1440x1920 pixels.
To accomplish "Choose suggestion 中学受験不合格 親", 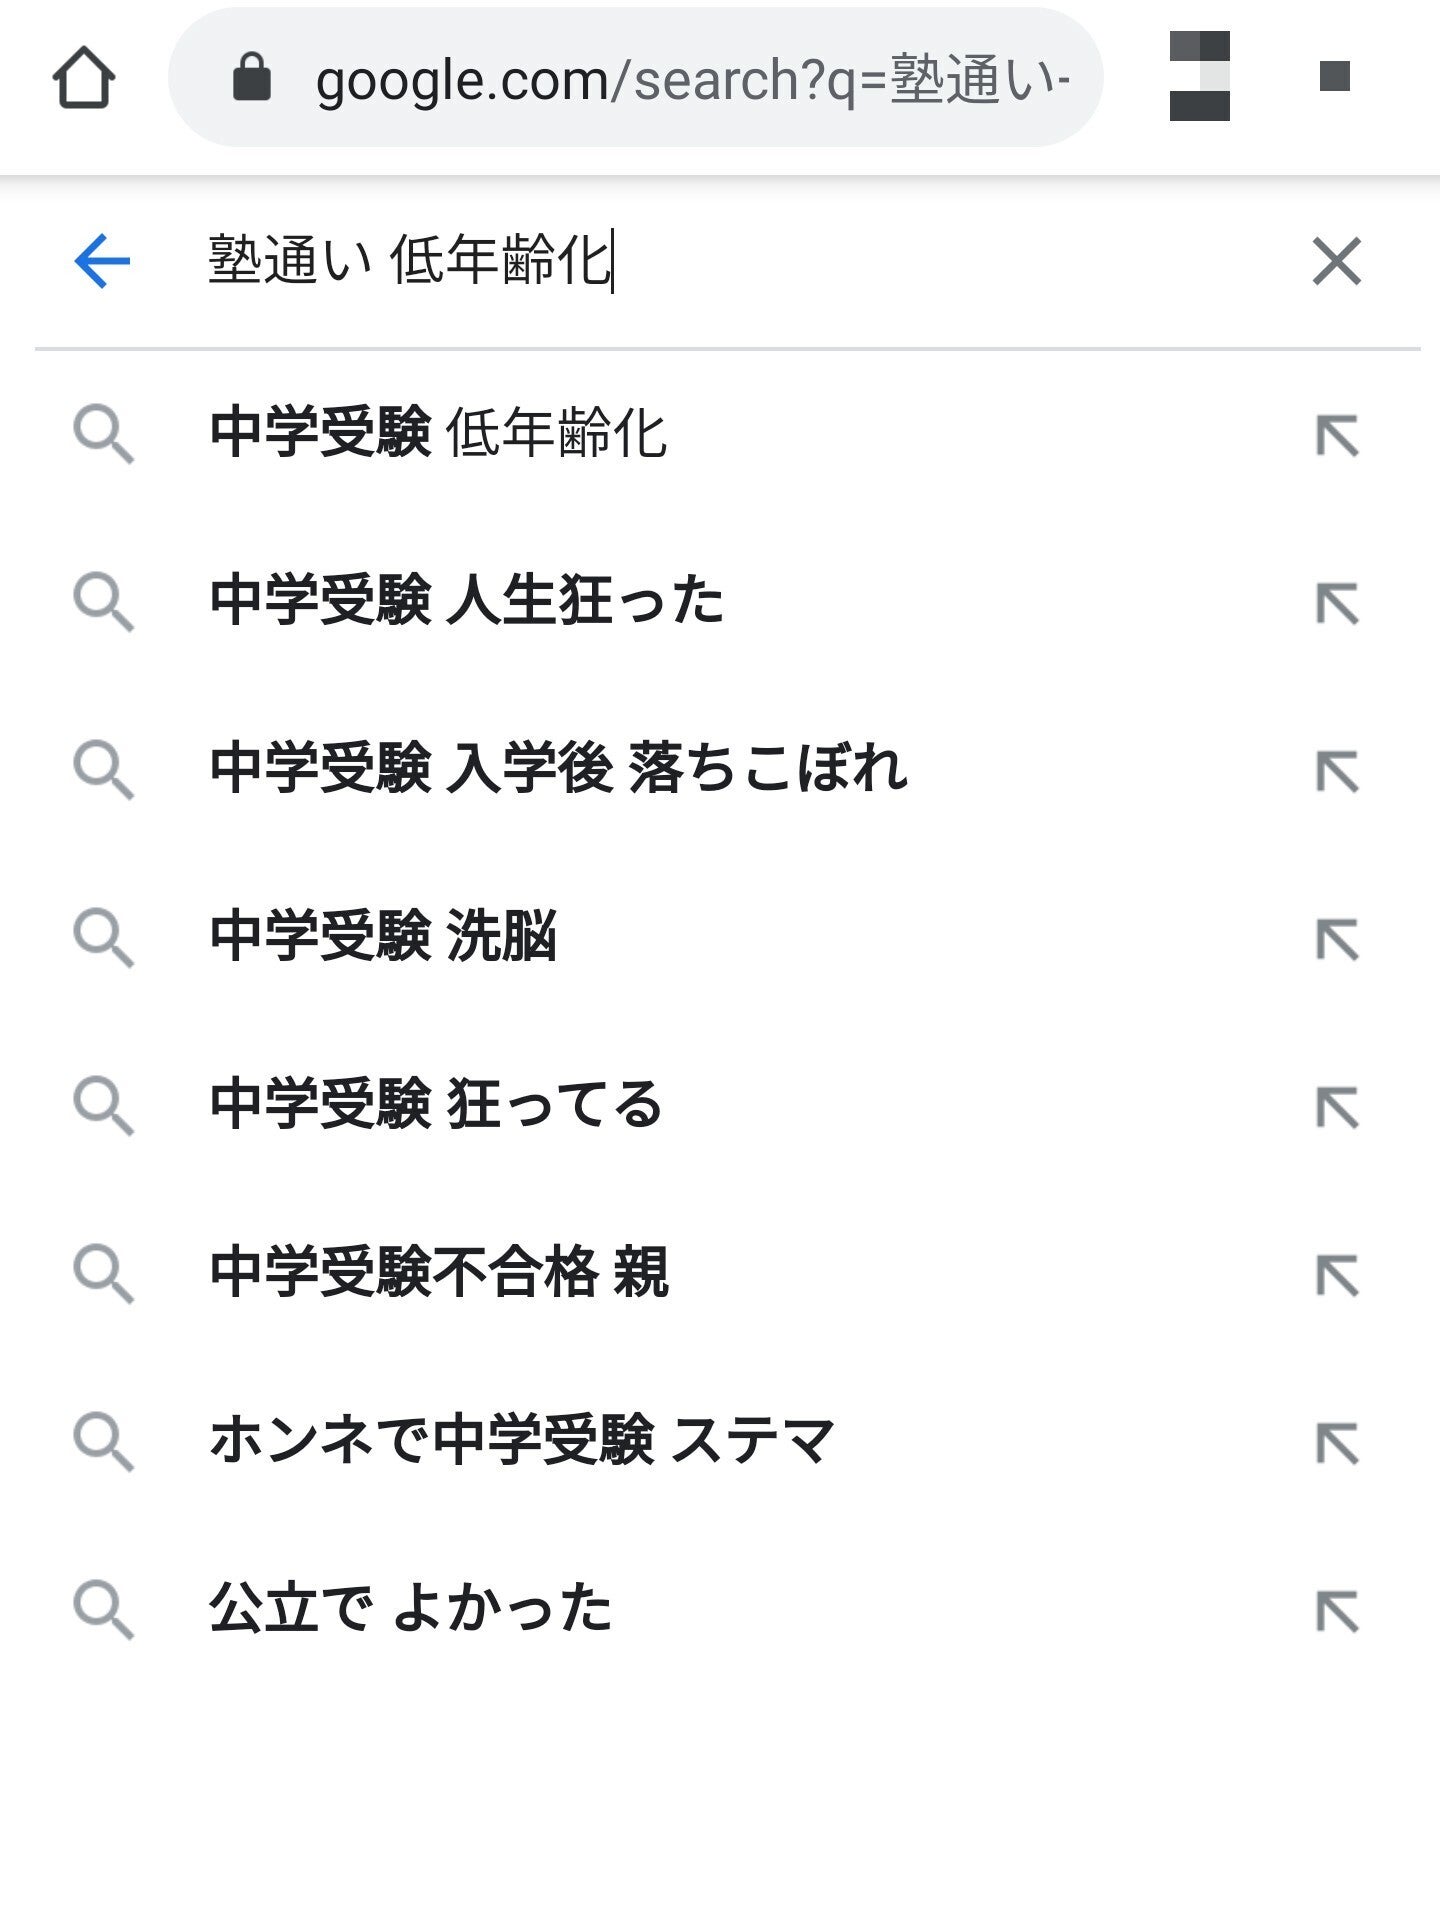I will [x=438, y=1273].
